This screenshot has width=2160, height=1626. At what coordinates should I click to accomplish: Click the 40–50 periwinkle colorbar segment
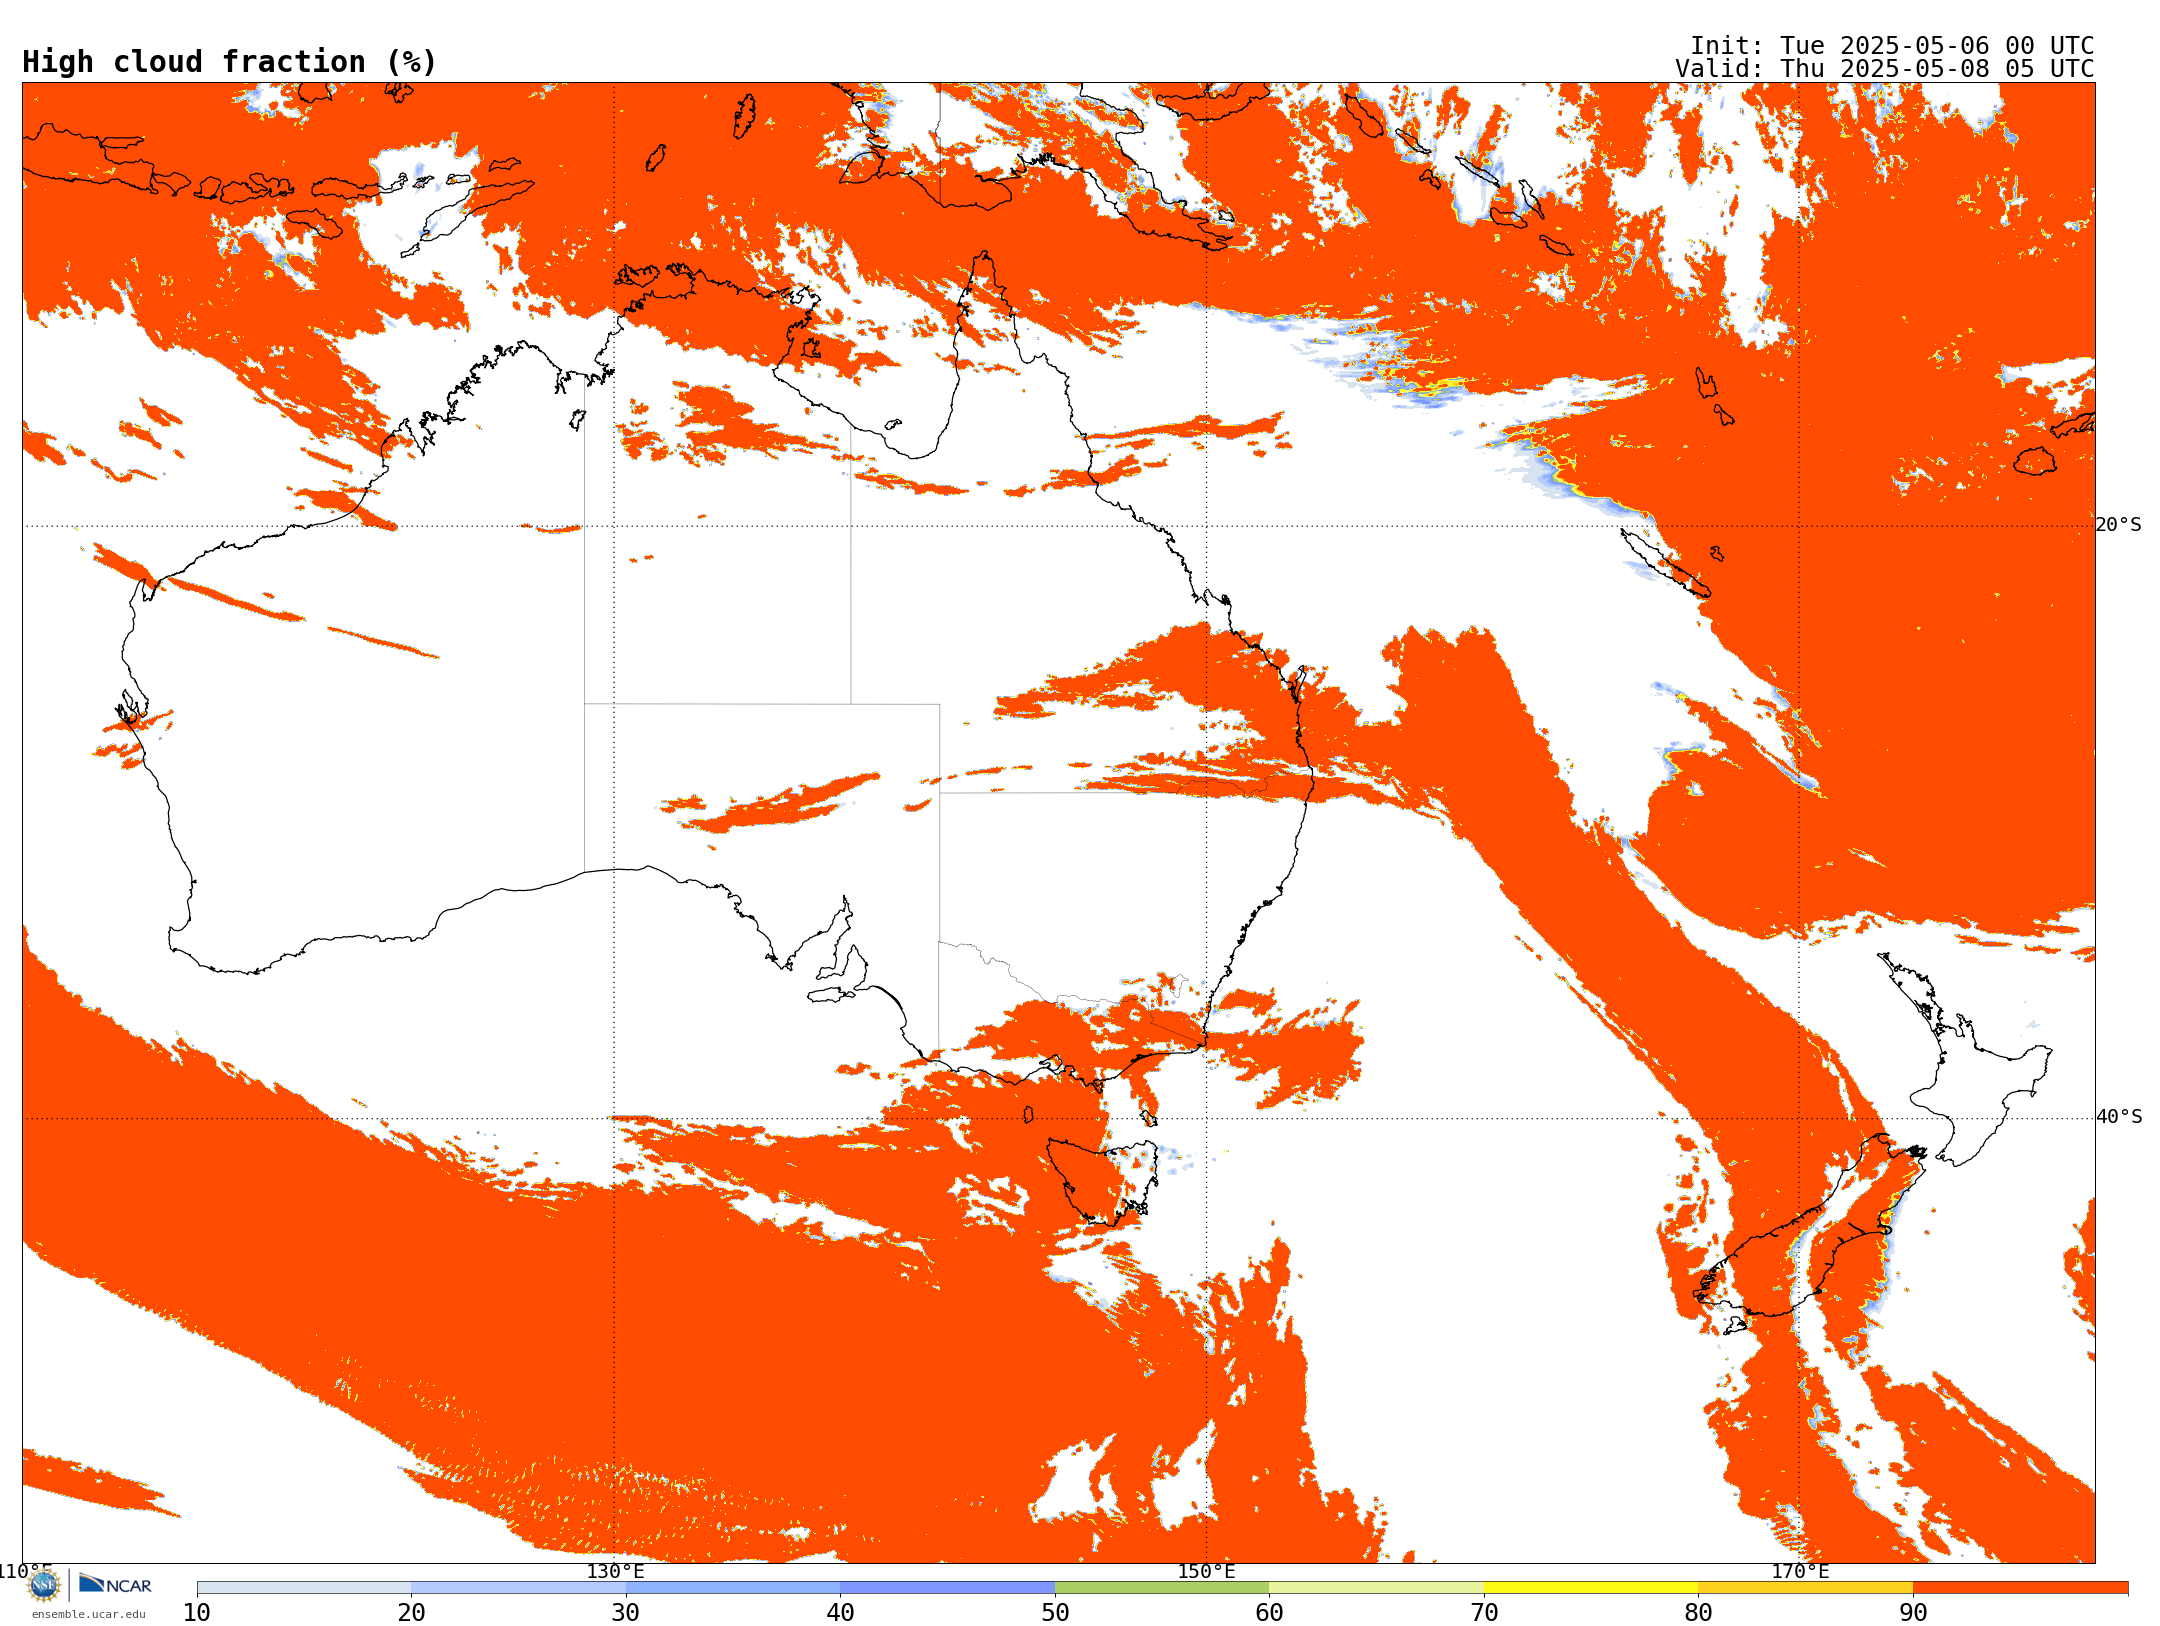coord(947,1588)
